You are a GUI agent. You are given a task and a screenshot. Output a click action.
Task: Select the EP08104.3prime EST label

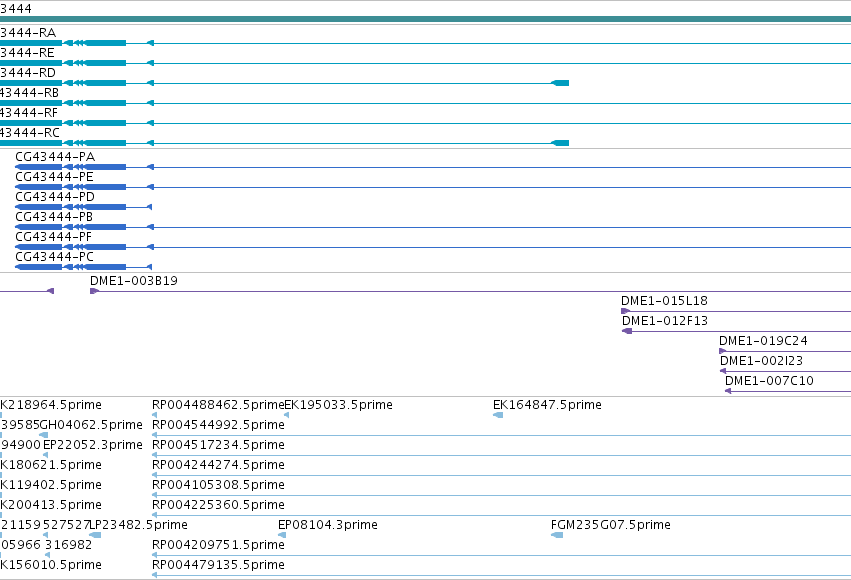pos(328,526)
